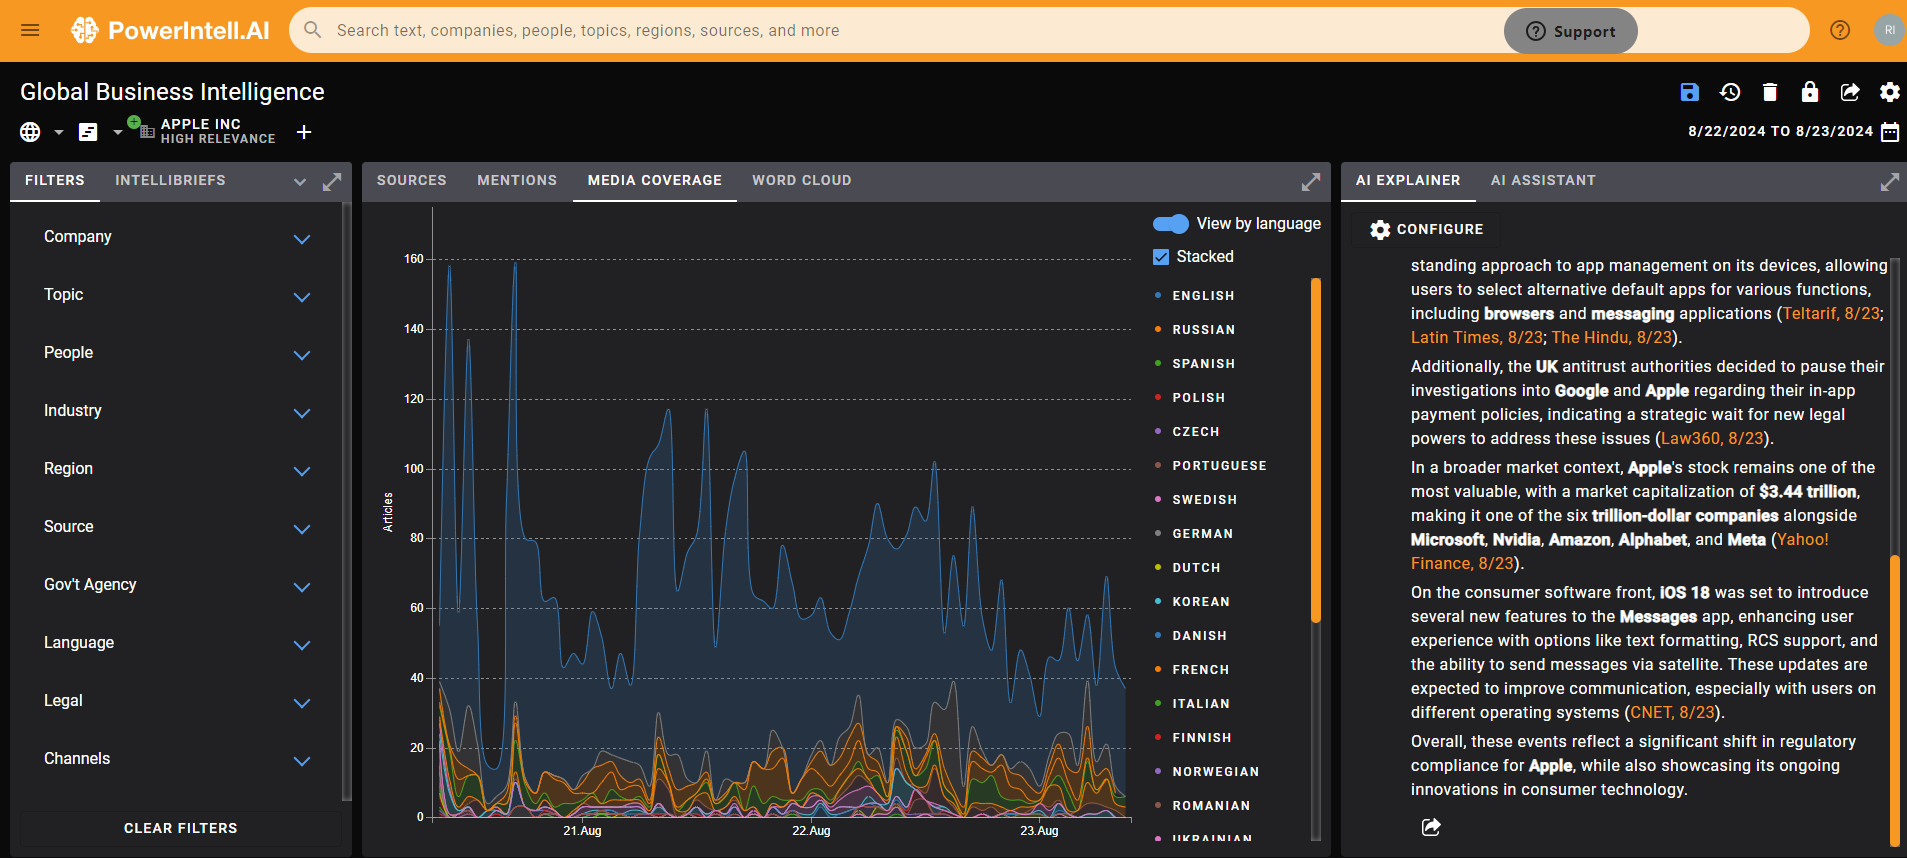This screenshot has height=858, width=1907.
Task: Share the AI explainer summary
Action: coord(1431,827)
